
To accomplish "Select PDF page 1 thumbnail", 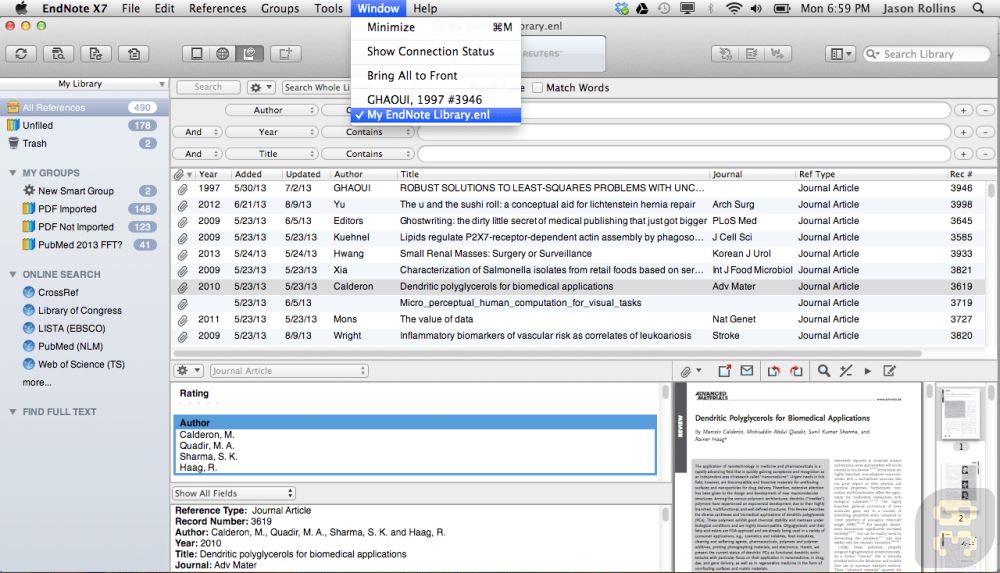I will tap(957, 417).
